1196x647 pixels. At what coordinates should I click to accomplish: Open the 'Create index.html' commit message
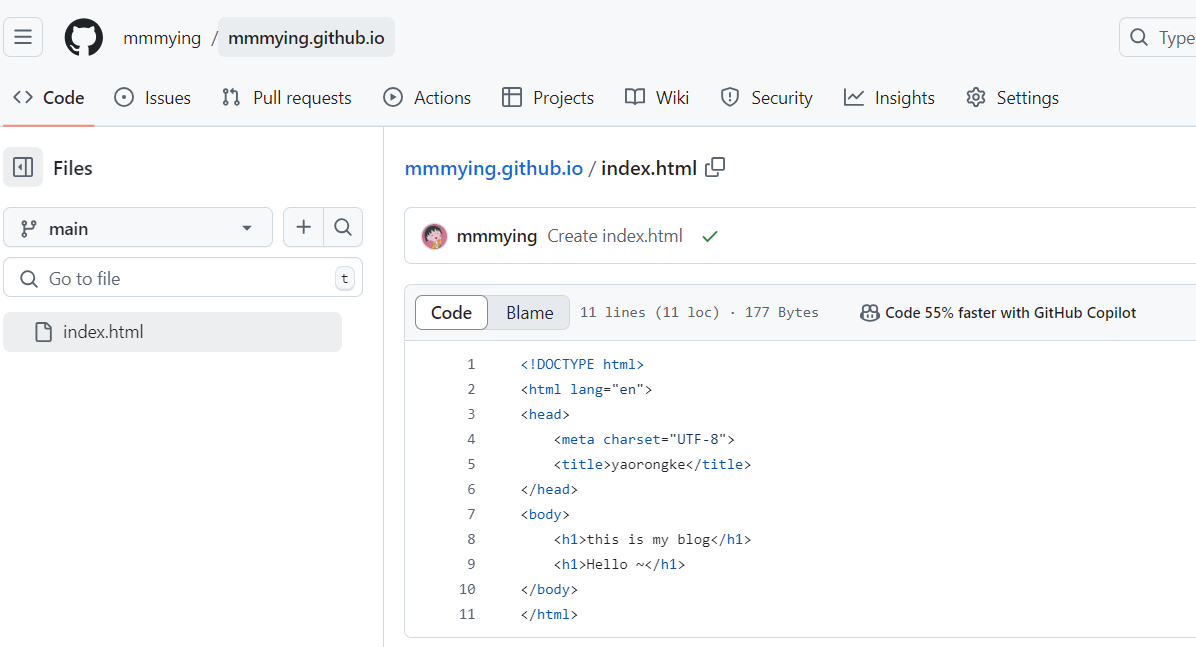tap(615, 237)
